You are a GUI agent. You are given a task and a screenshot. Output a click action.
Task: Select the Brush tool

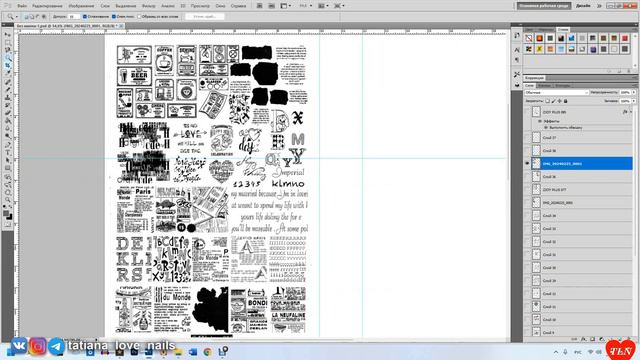[8, 90]
